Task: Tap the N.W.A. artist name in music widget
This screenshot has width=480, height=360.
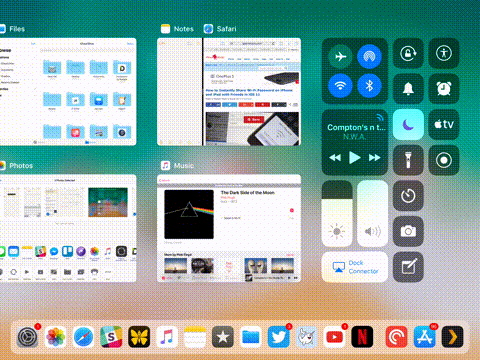Action: pos(354,136)
